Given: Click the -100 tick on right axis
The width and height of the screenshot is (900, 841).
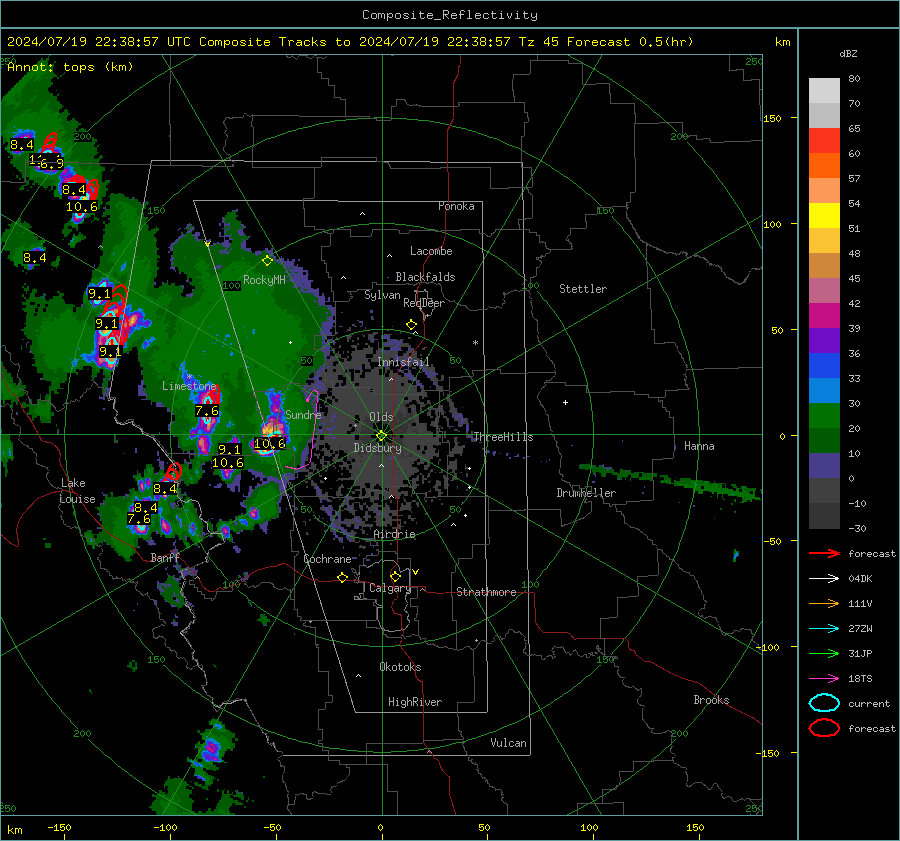Looking at the screenshot, I should (767, 647).
